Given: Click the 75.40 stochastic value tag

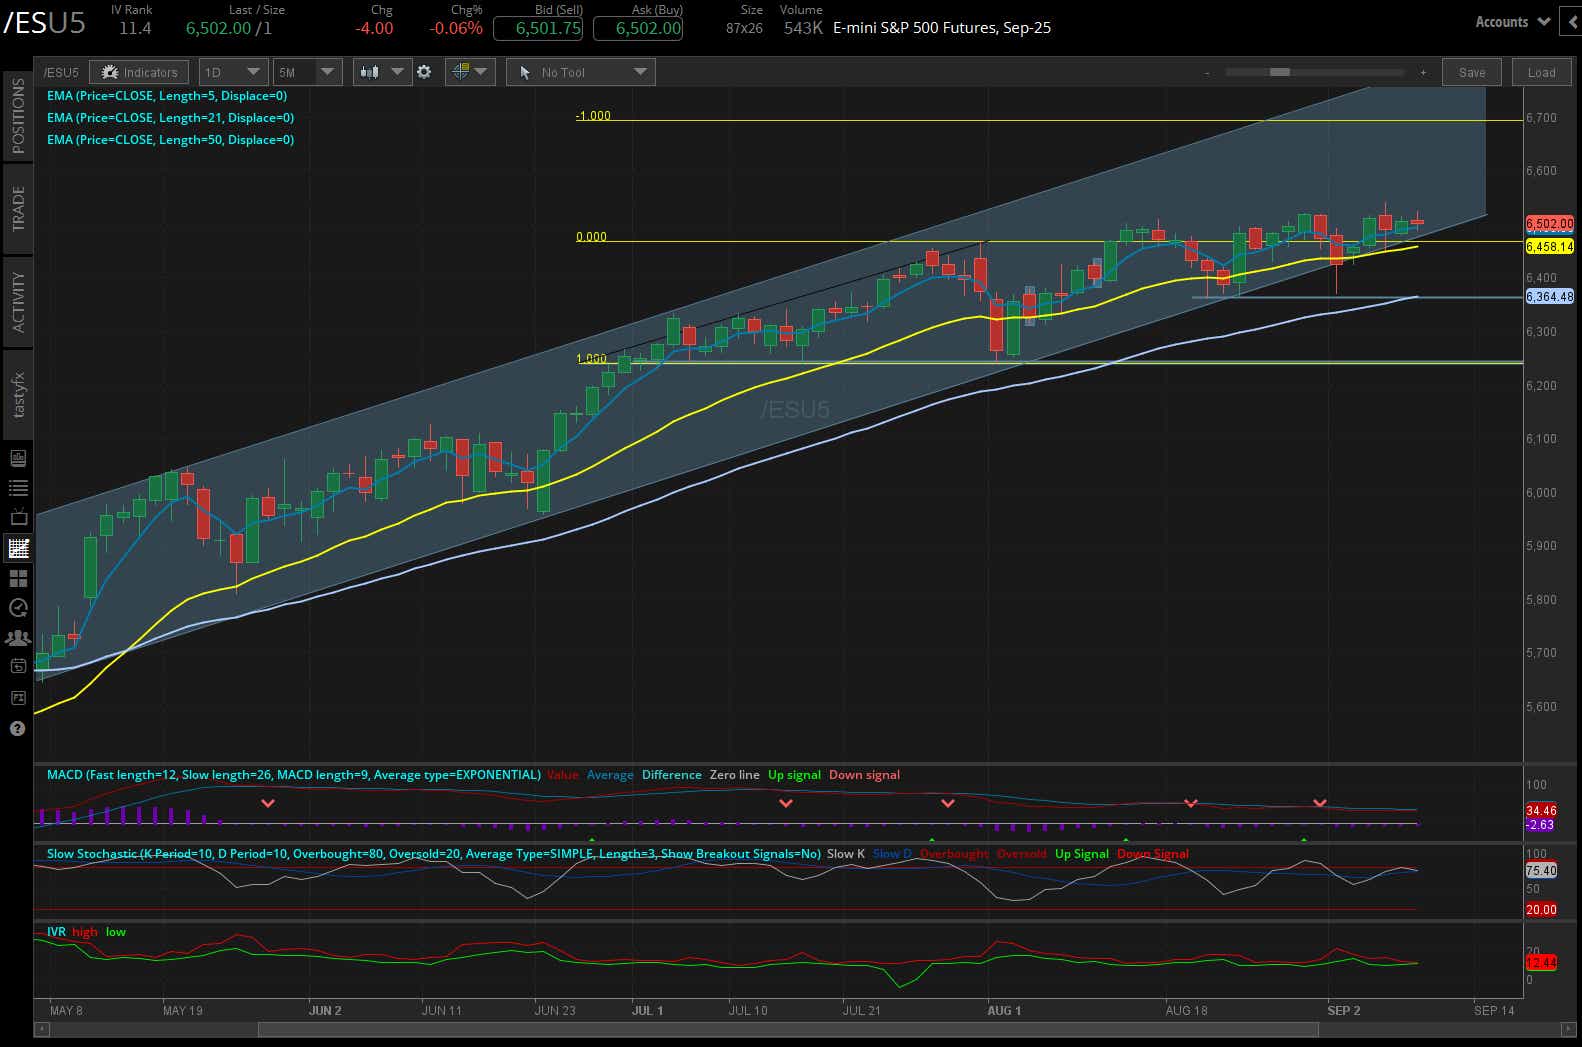Looking at the screenshot, I should pyautogui.click(x=1541, y=871).
